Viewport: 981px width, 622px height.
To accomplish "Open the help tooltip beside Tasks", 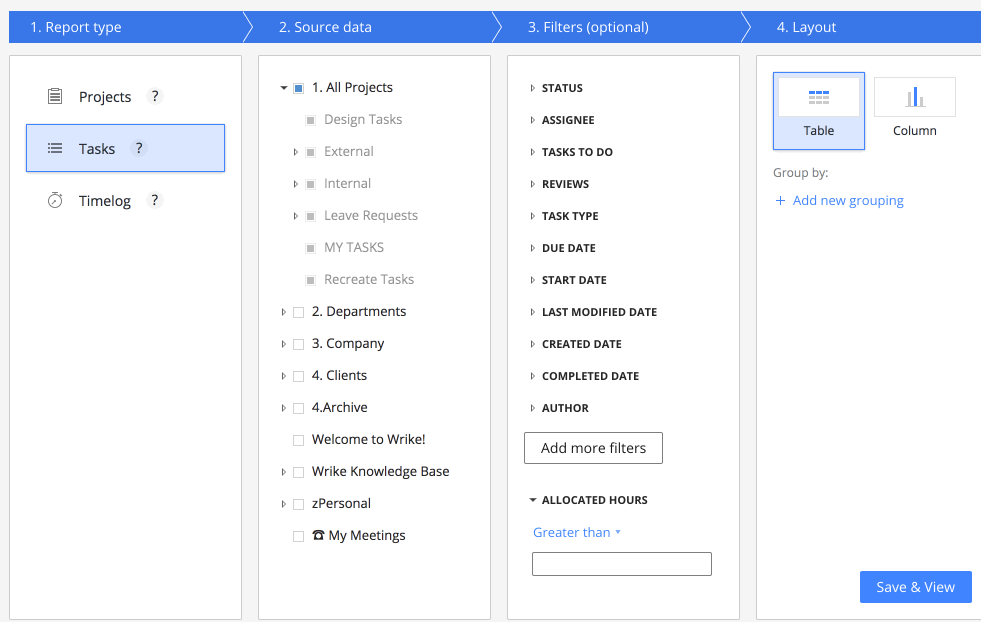I will click(139, 149).
